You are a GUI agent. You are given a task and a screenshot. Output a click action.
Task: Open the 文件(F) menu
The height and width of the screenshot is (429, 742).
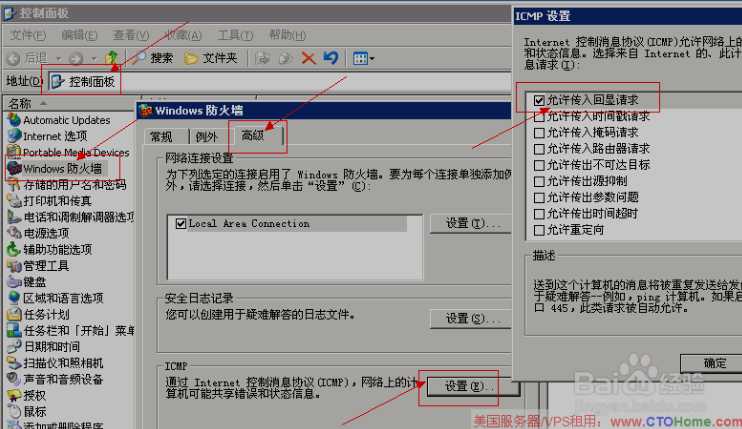[28, 35]
